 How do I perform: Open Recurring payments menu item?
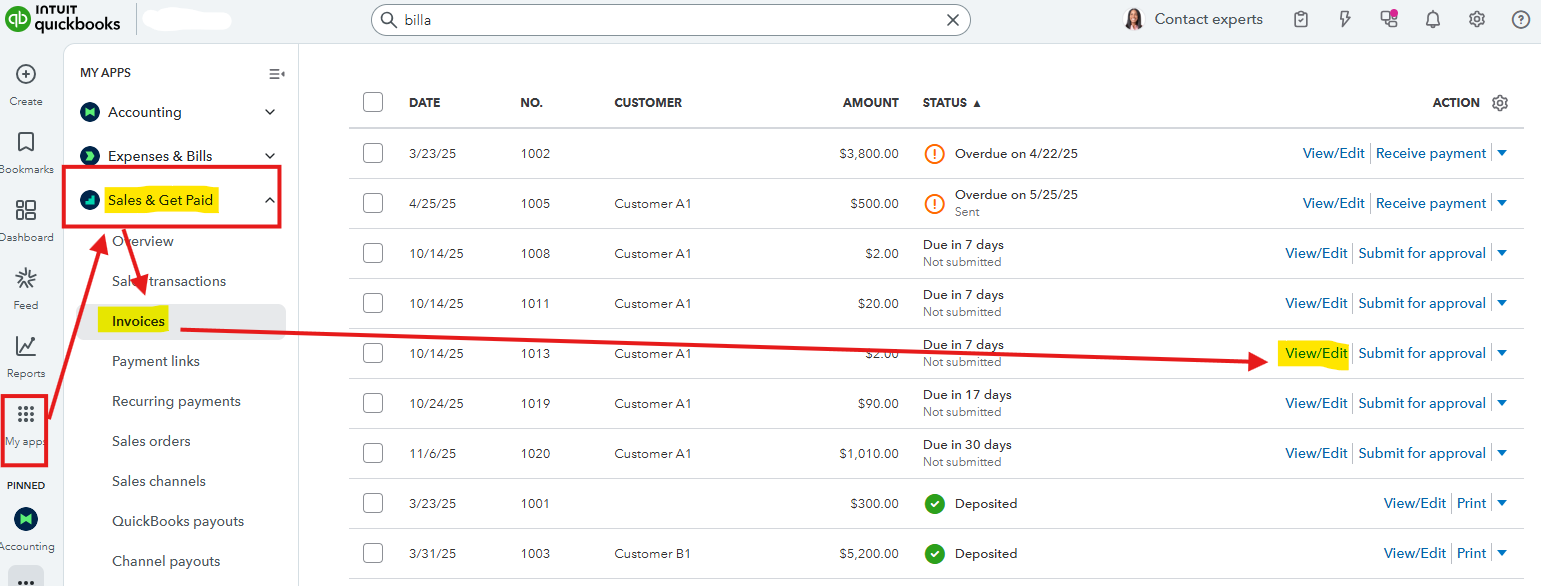(176, 401)
